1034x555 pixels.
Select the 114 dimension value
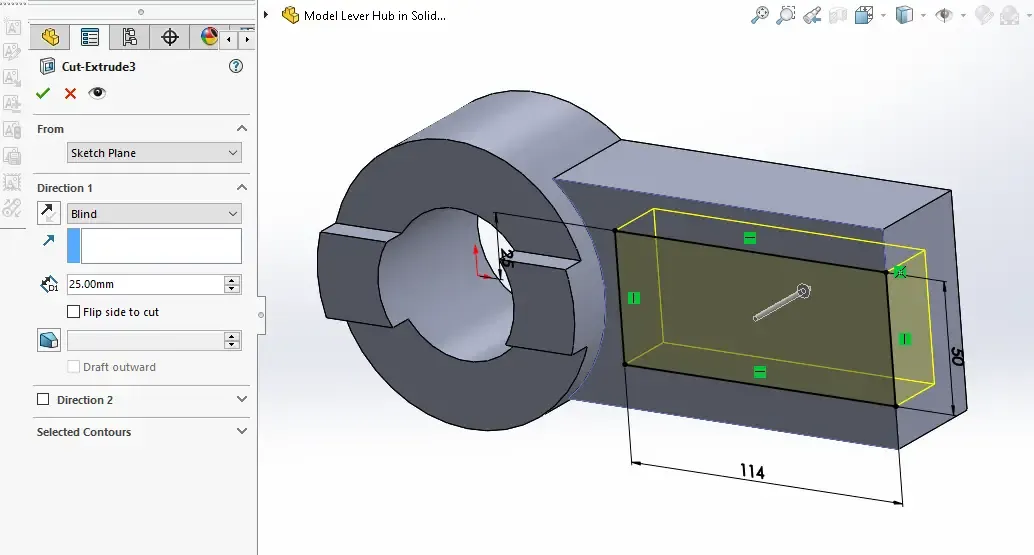coord(752,471)
